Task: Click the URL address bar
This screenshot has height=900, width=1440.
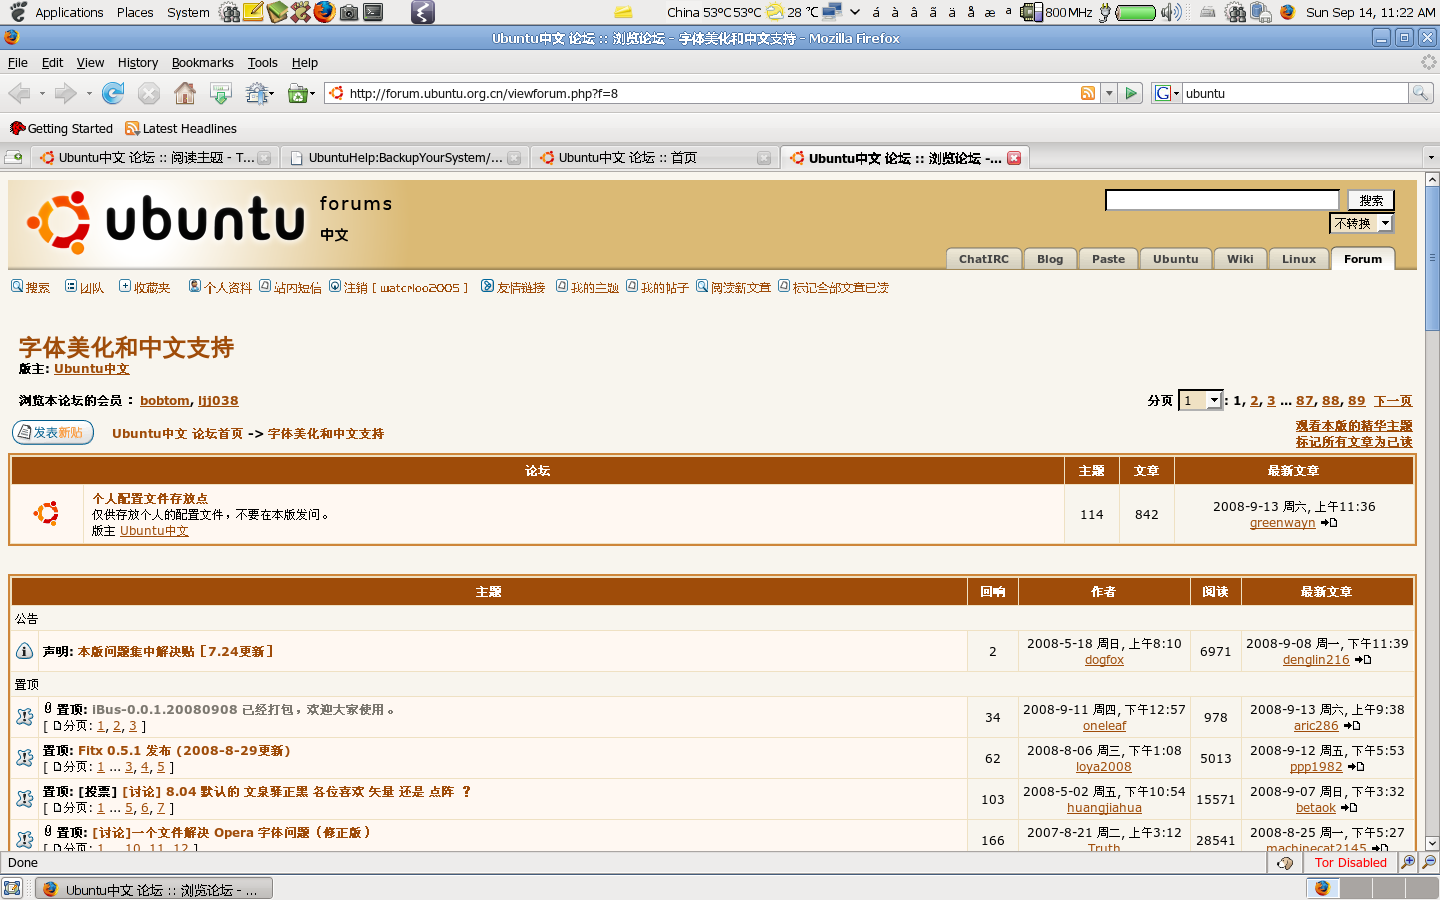Action: point(710,93)
